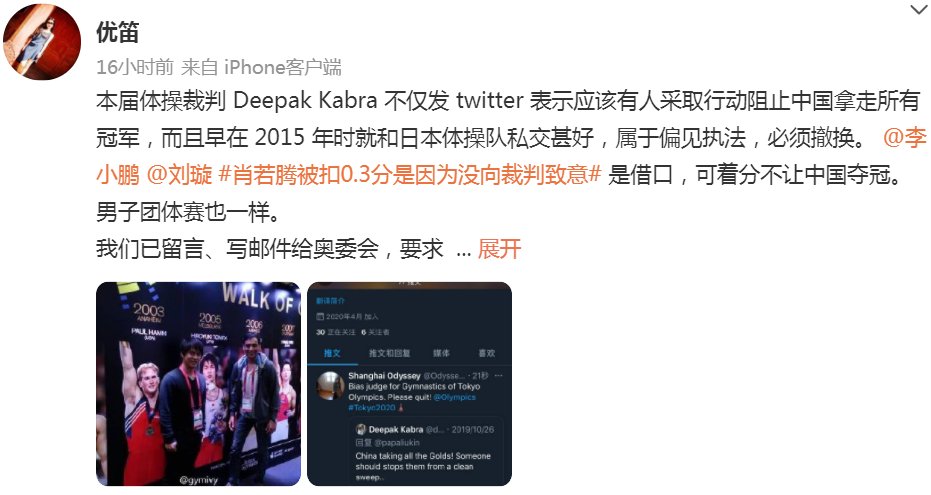Follow the iPhone客户端 source link
Image resolution: width=931 pixels, height=495 pixels.
click(x=283, y=67)
